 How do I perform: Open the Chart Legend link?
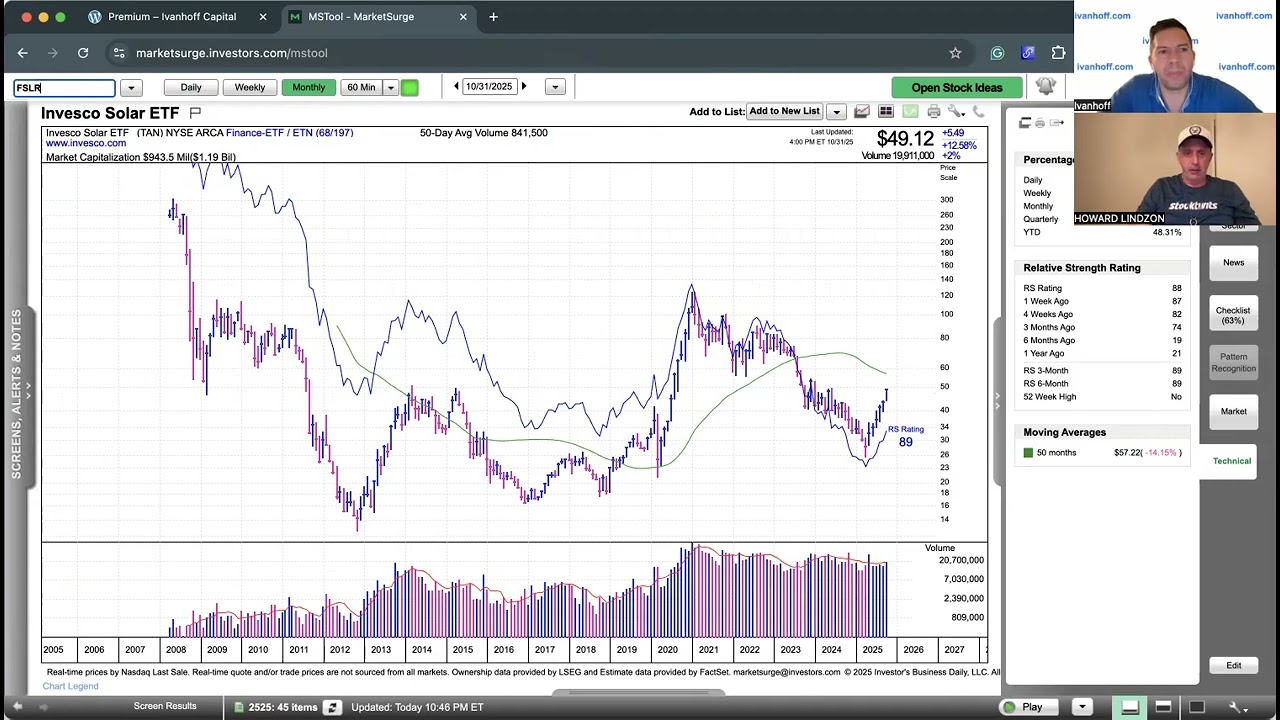tap(70, 686)
